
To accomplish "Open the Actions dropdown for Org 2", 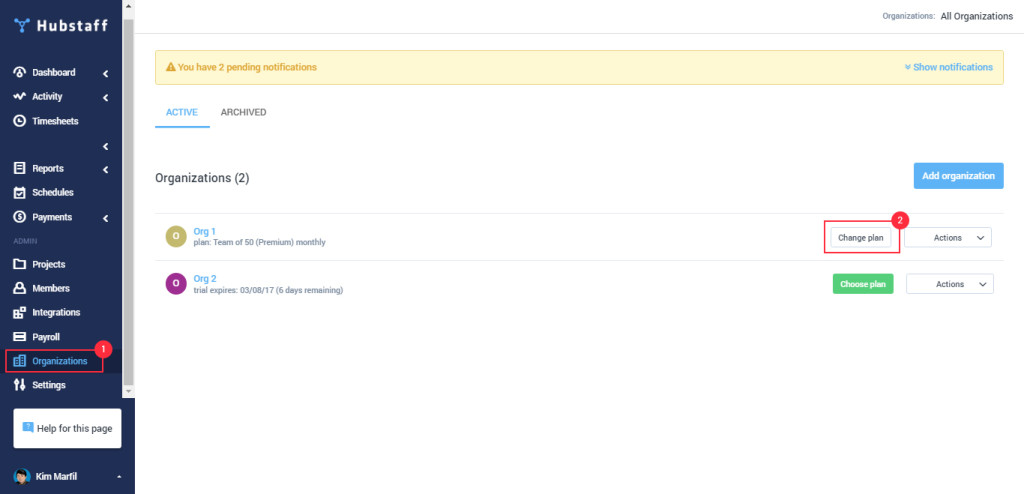I will [950, 284].
